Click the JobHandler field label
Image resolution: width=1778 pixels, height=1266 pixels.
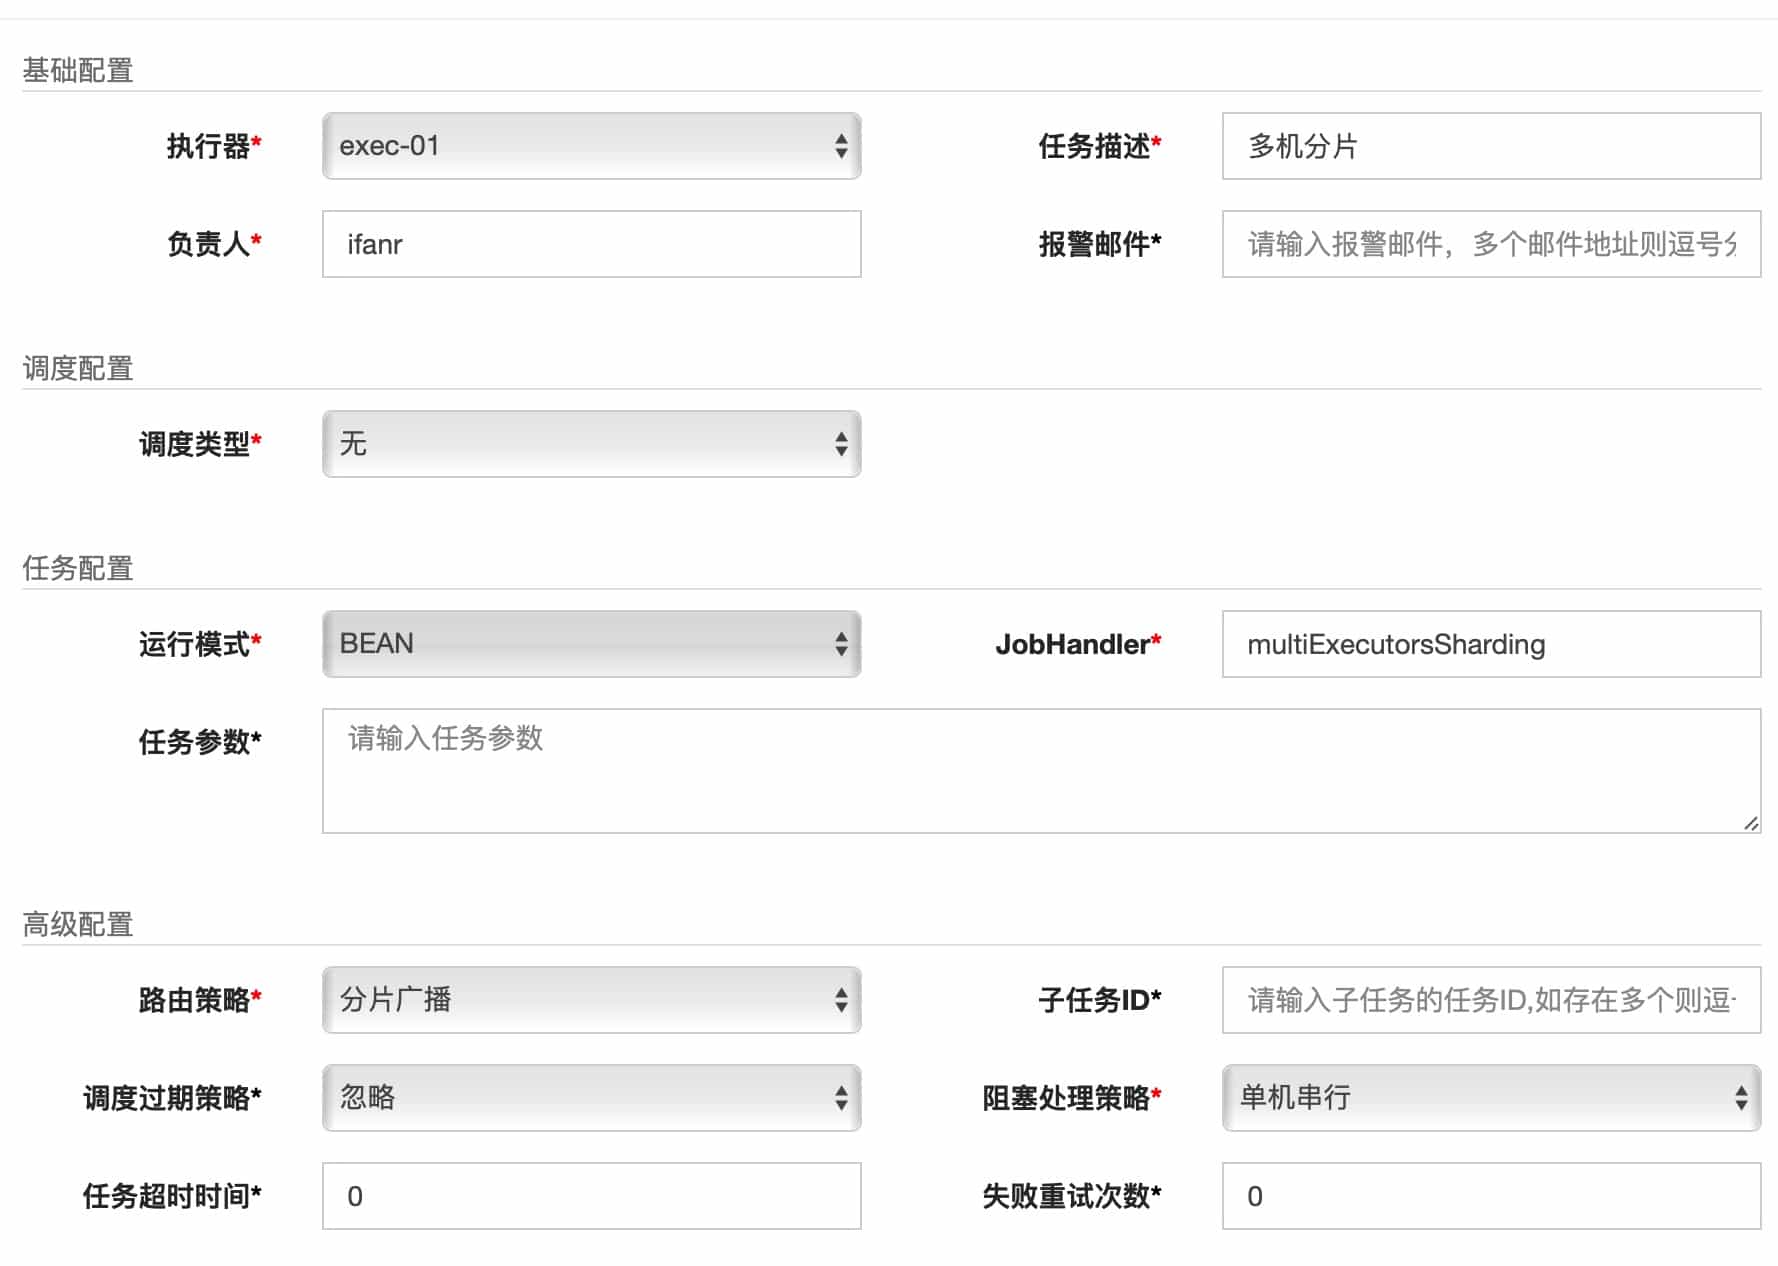[x=1072, y=644]
